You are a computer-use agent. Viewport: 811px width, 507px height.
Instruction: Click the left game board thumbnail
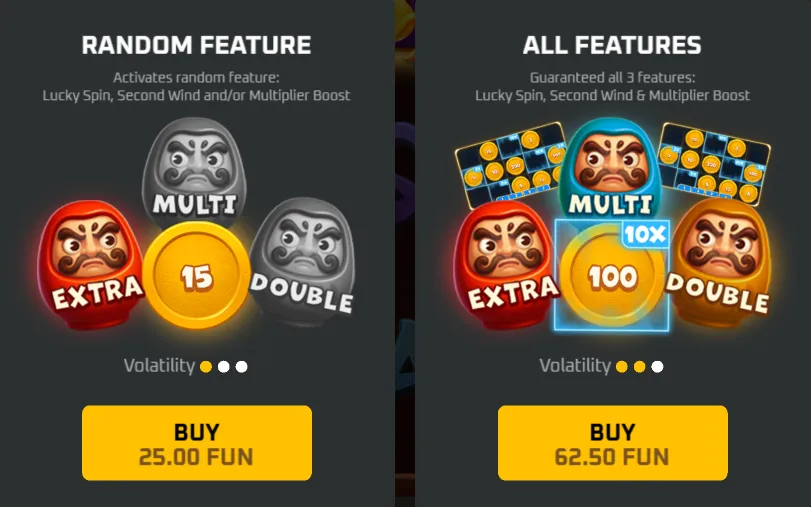pyautogui.click(x=510, y=161)
